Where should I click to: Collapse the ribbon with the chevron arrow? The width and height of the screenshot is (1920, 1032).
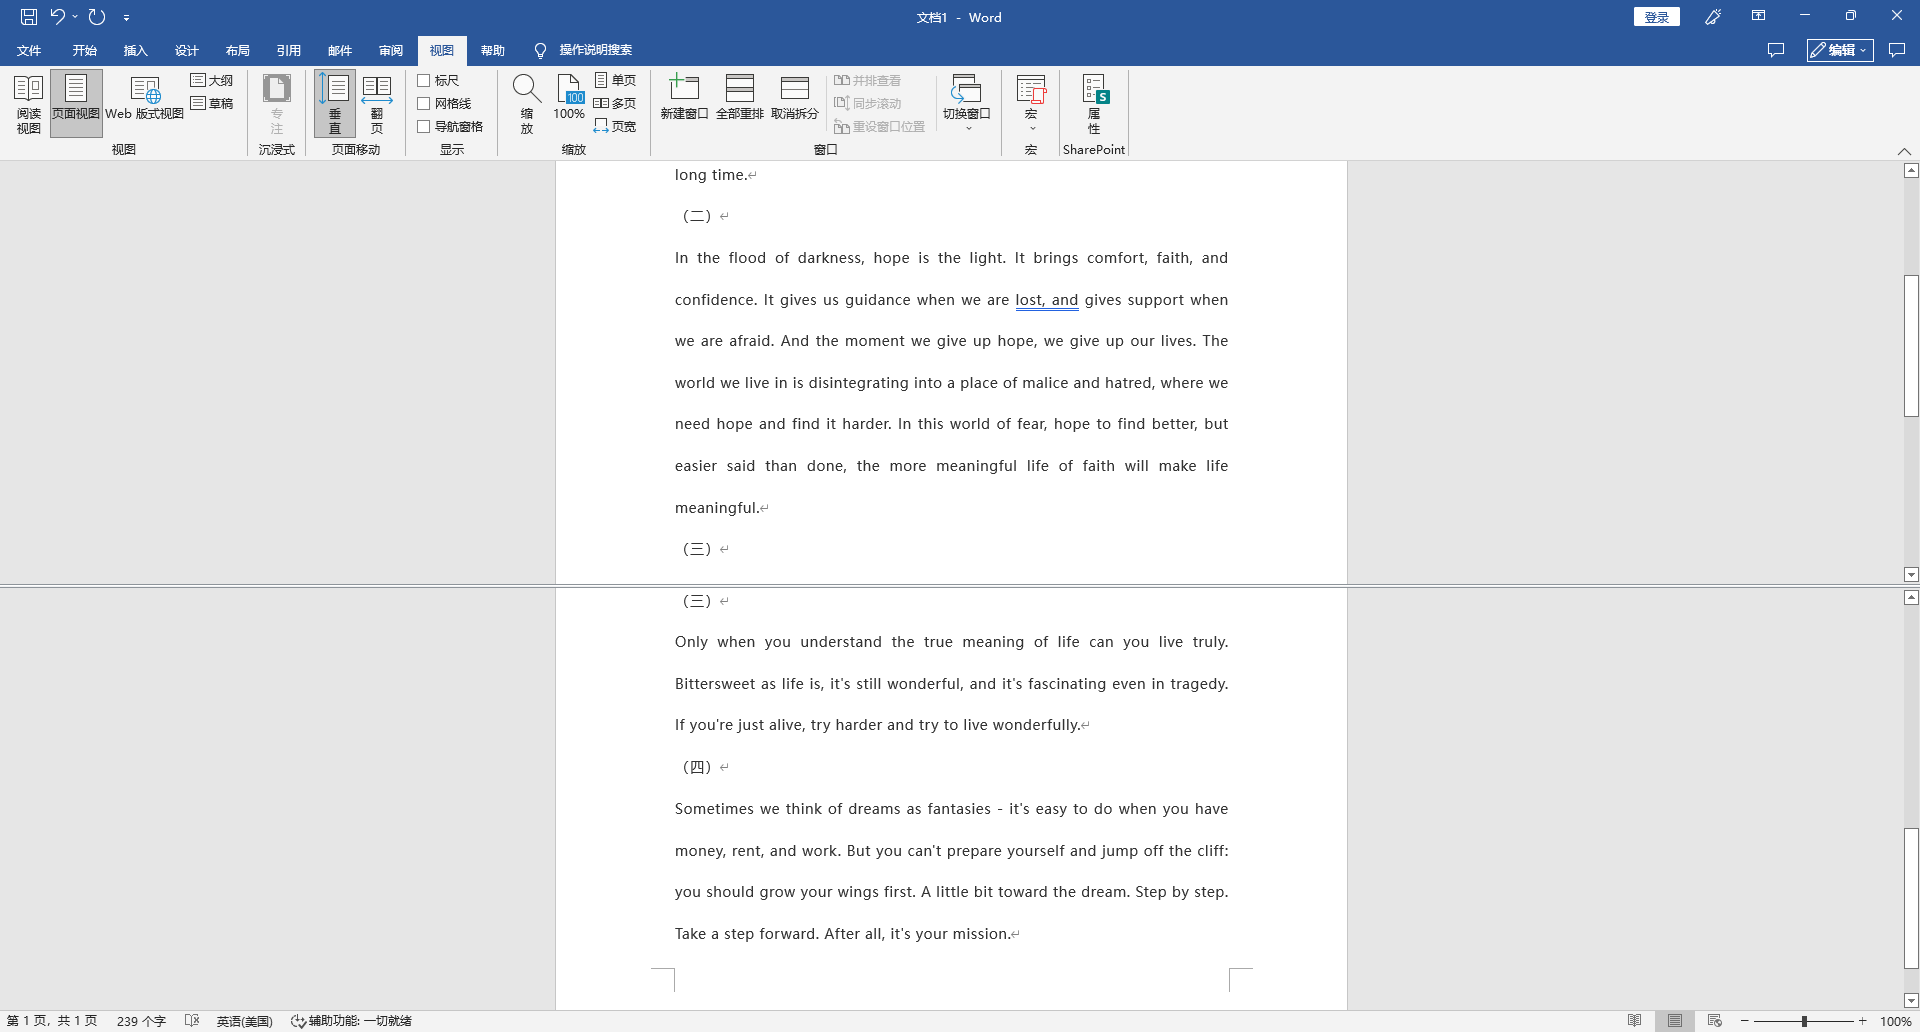(1904, 151)
